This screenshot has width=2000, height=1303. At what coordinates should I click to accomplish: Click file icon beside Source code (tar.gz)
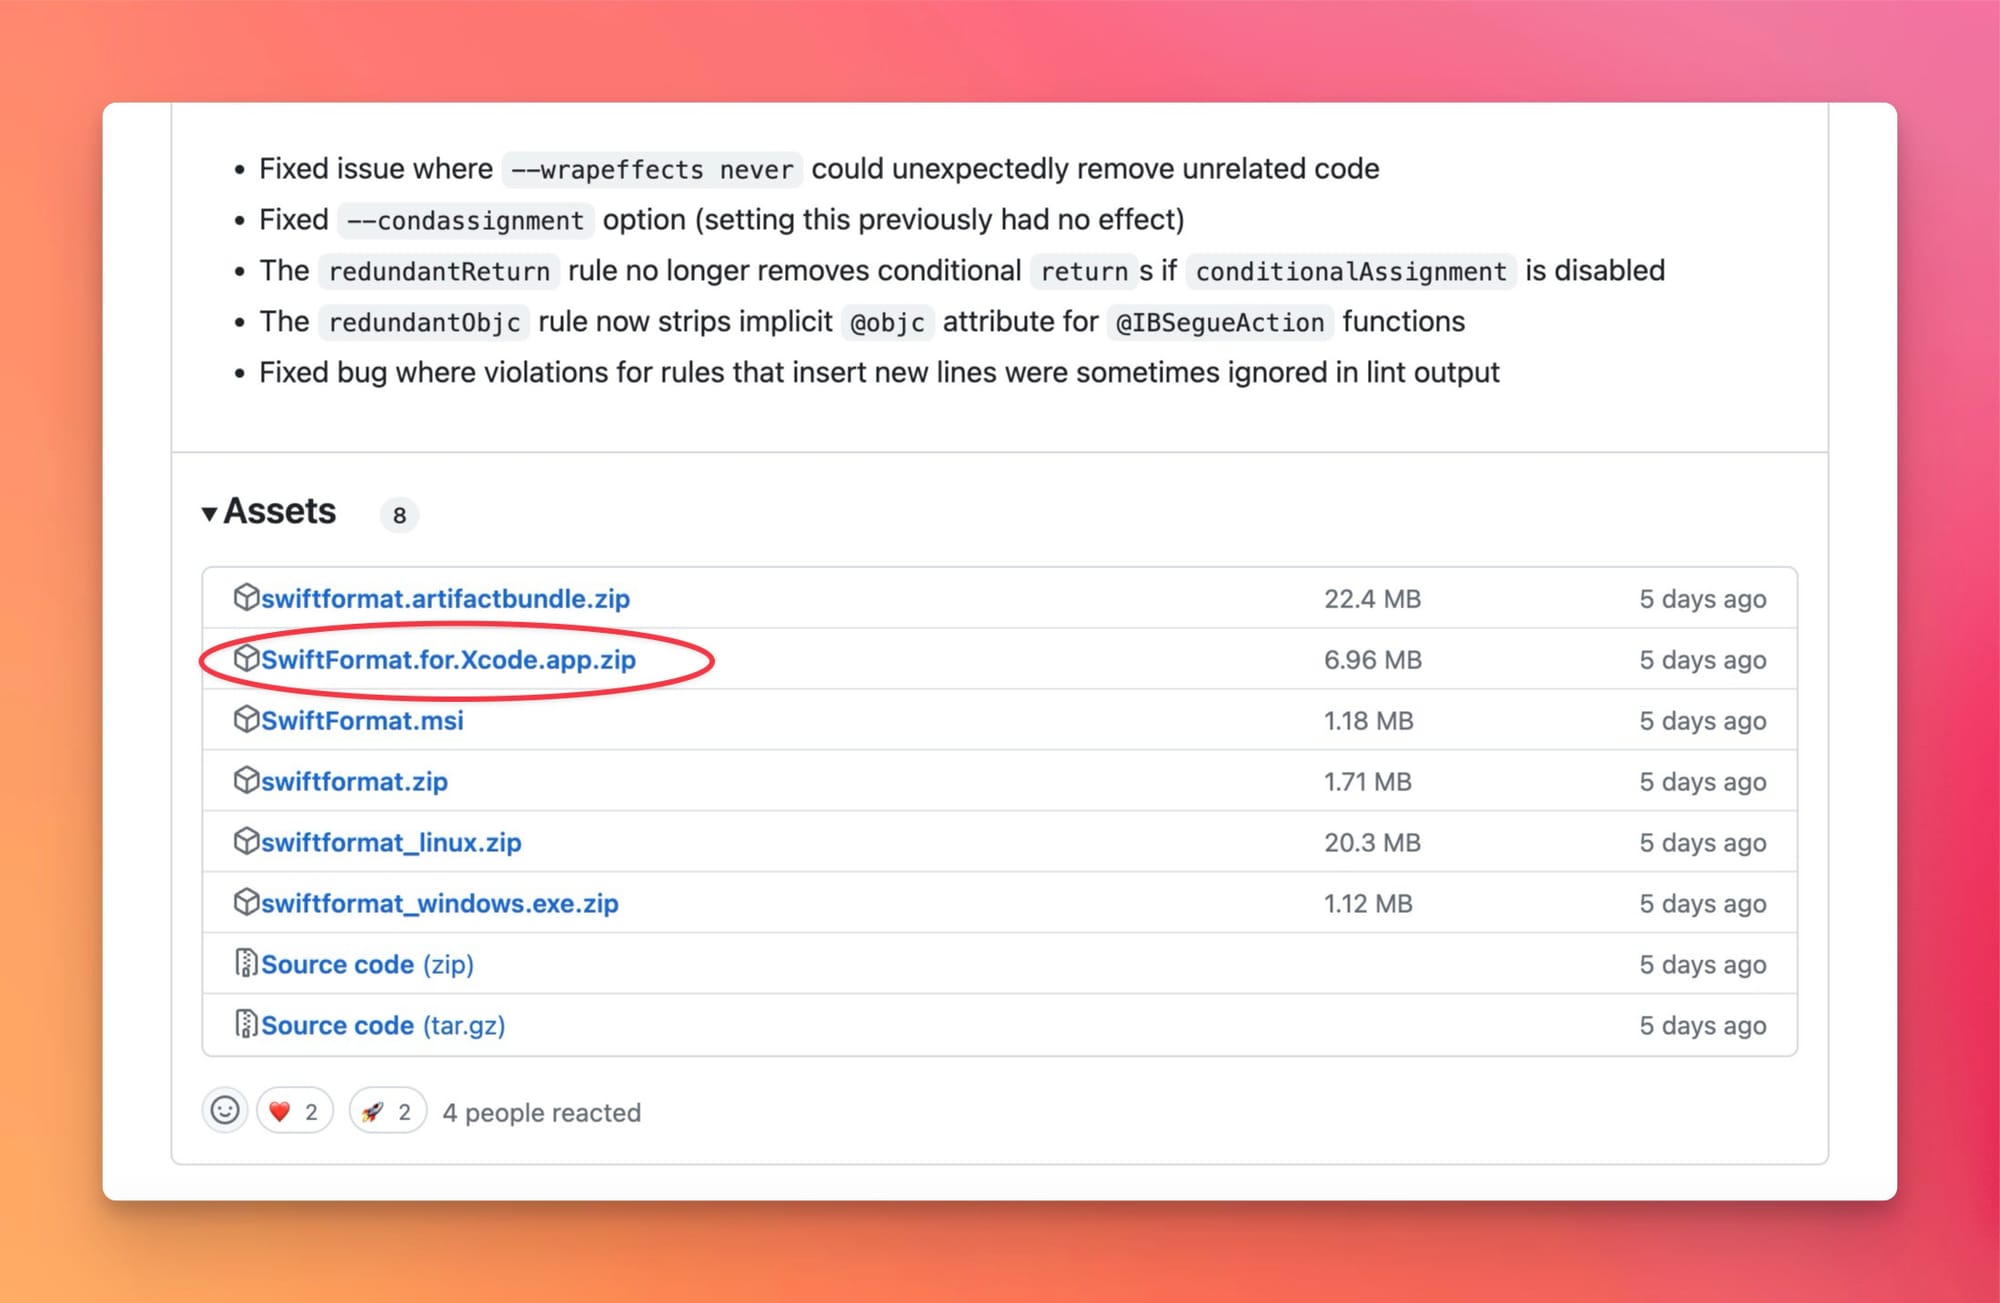point(246,1024)
